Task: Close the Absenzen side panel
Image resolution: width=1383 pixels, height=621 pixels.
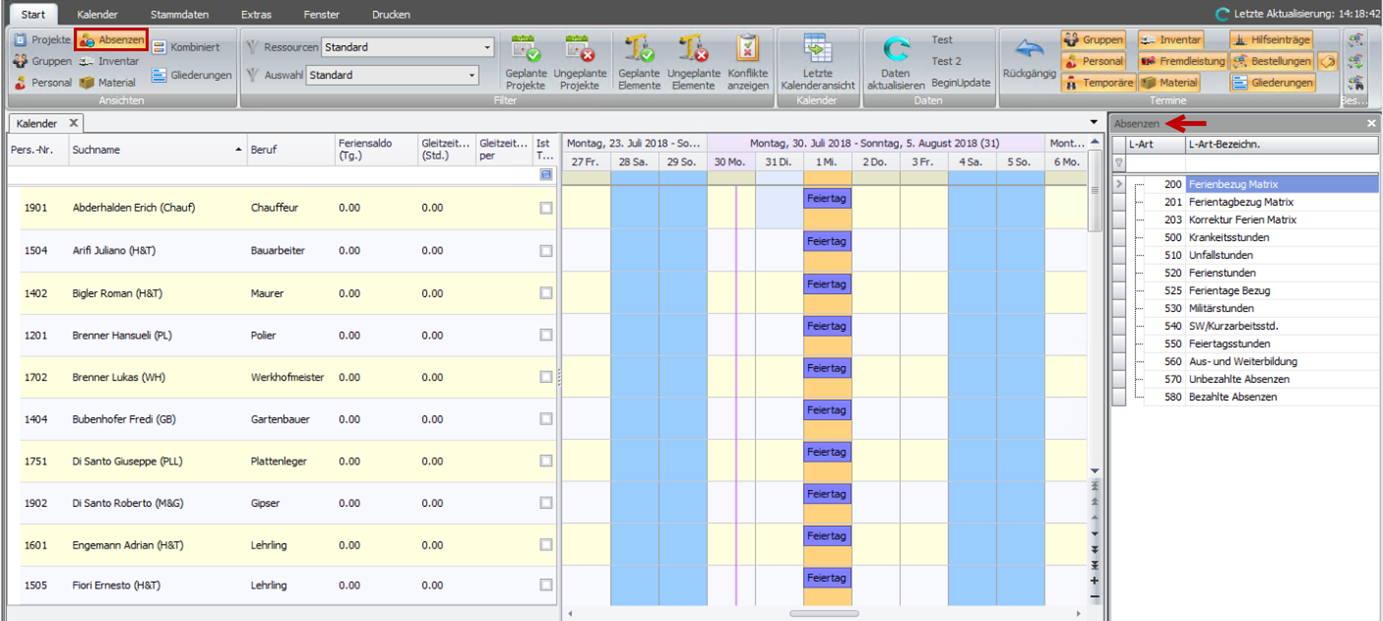Action: coord(1372,123)
